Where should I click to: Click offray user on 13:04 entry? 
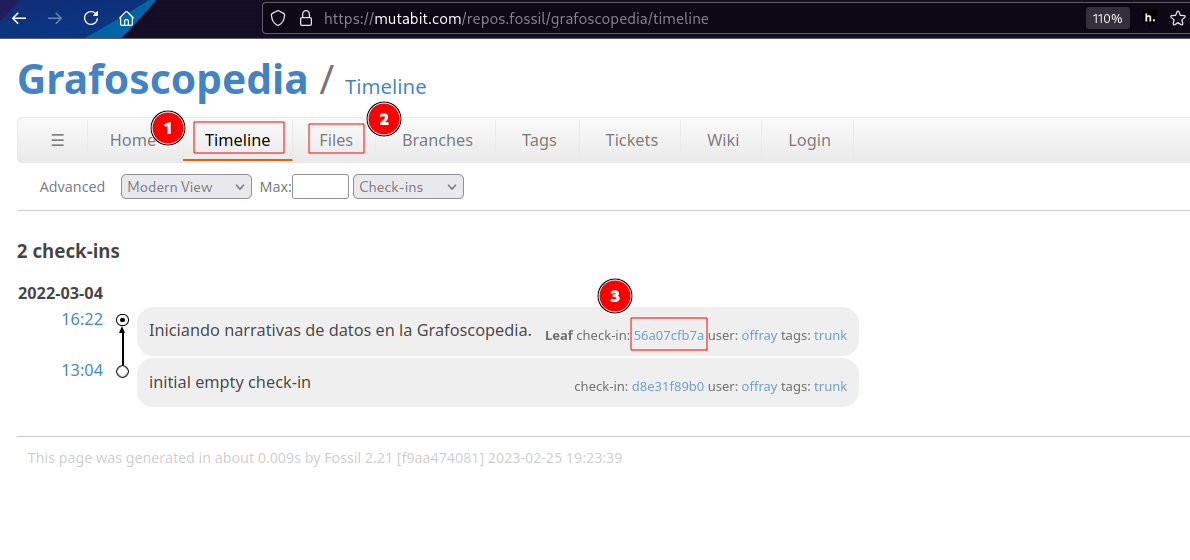click(759, 386)
